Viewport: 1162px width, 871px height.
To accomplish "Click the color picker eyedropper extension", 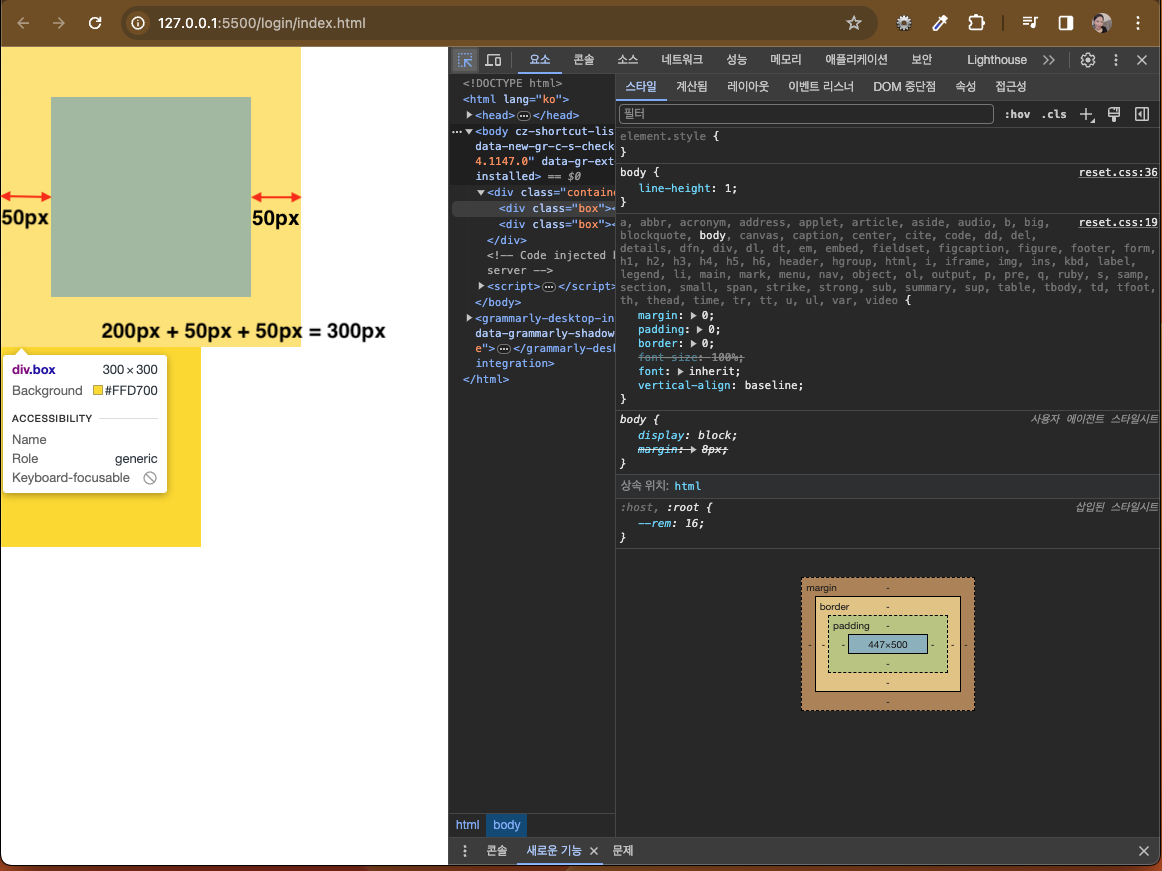I will 940,23.
